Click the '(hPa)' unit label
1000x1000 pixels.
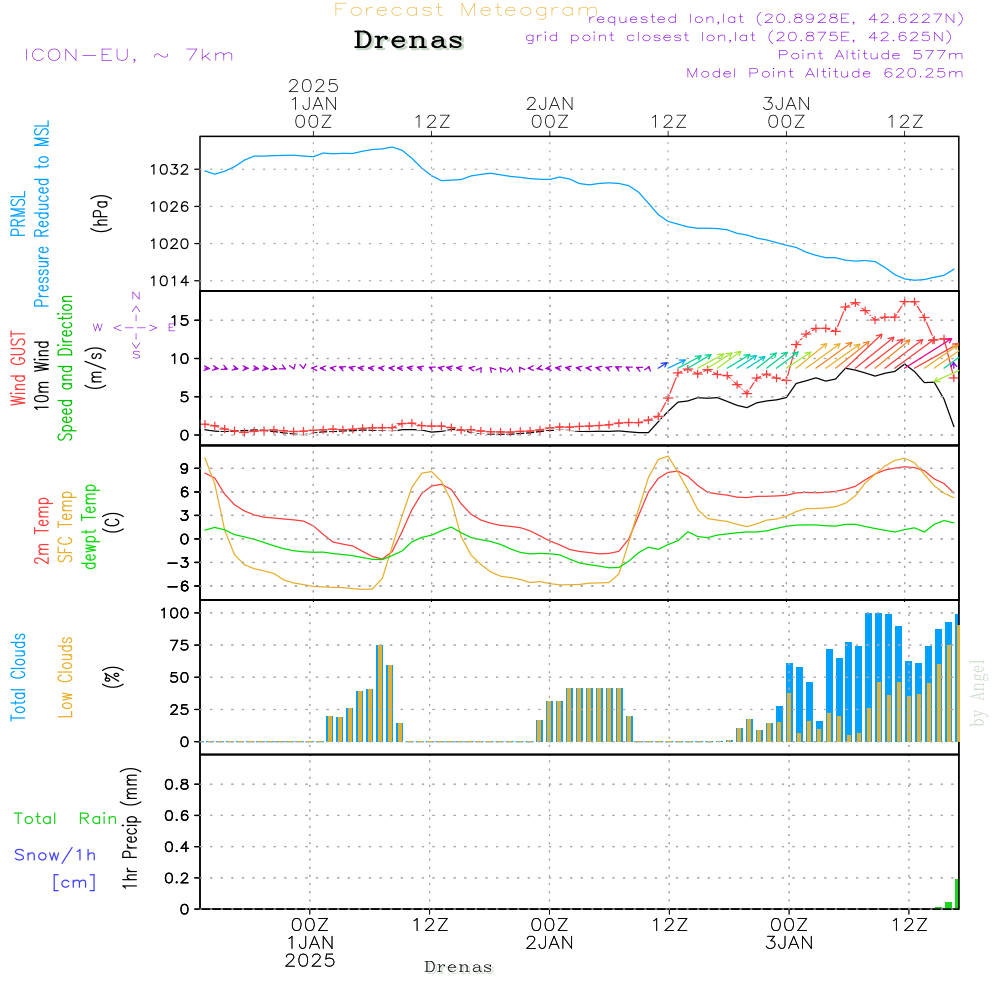[101, 213]
